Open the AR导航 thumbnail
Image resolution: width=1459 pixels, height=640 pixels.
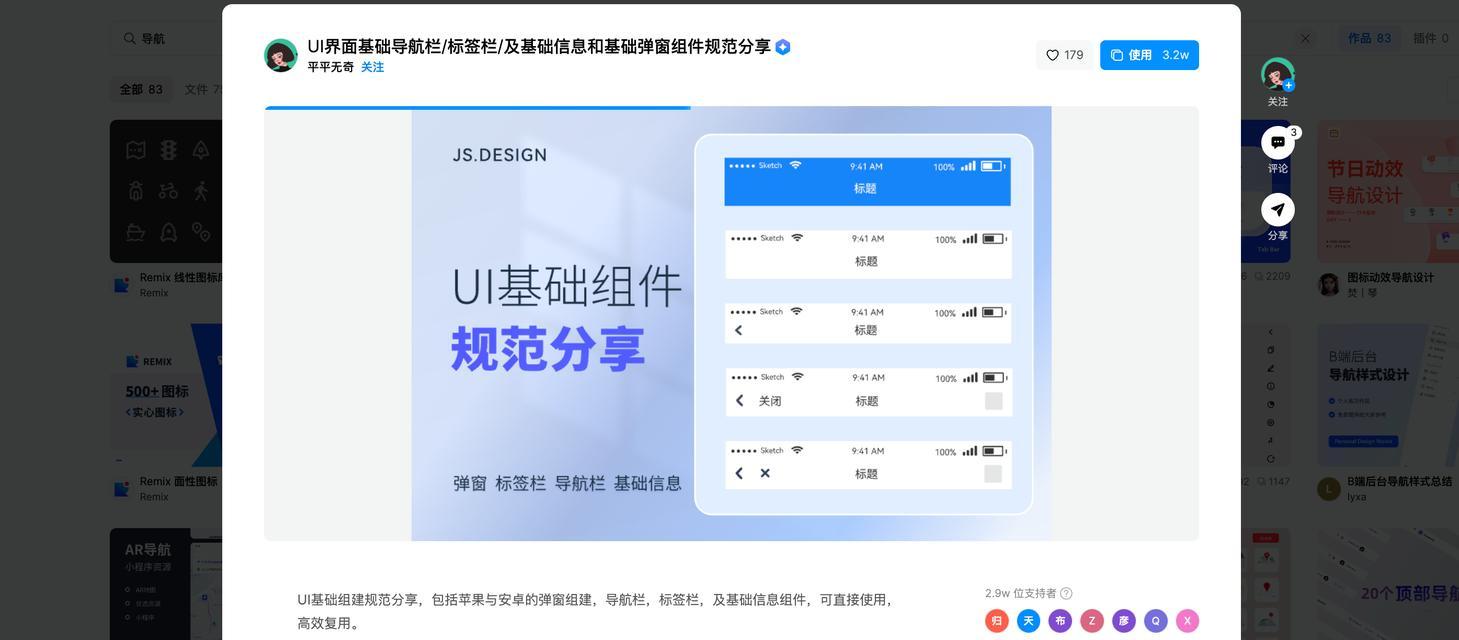166,584
